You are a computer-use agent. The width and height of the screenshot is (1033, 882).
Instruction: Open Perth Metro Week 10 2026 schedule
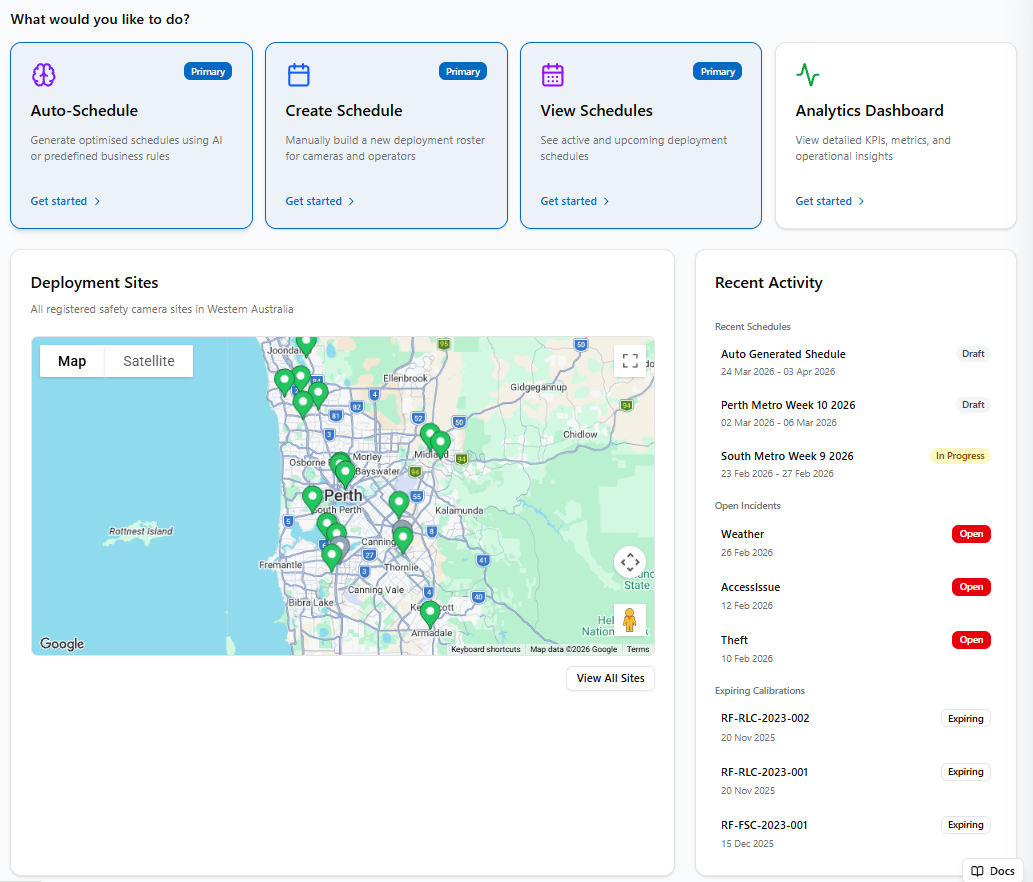tap(855, 413)
